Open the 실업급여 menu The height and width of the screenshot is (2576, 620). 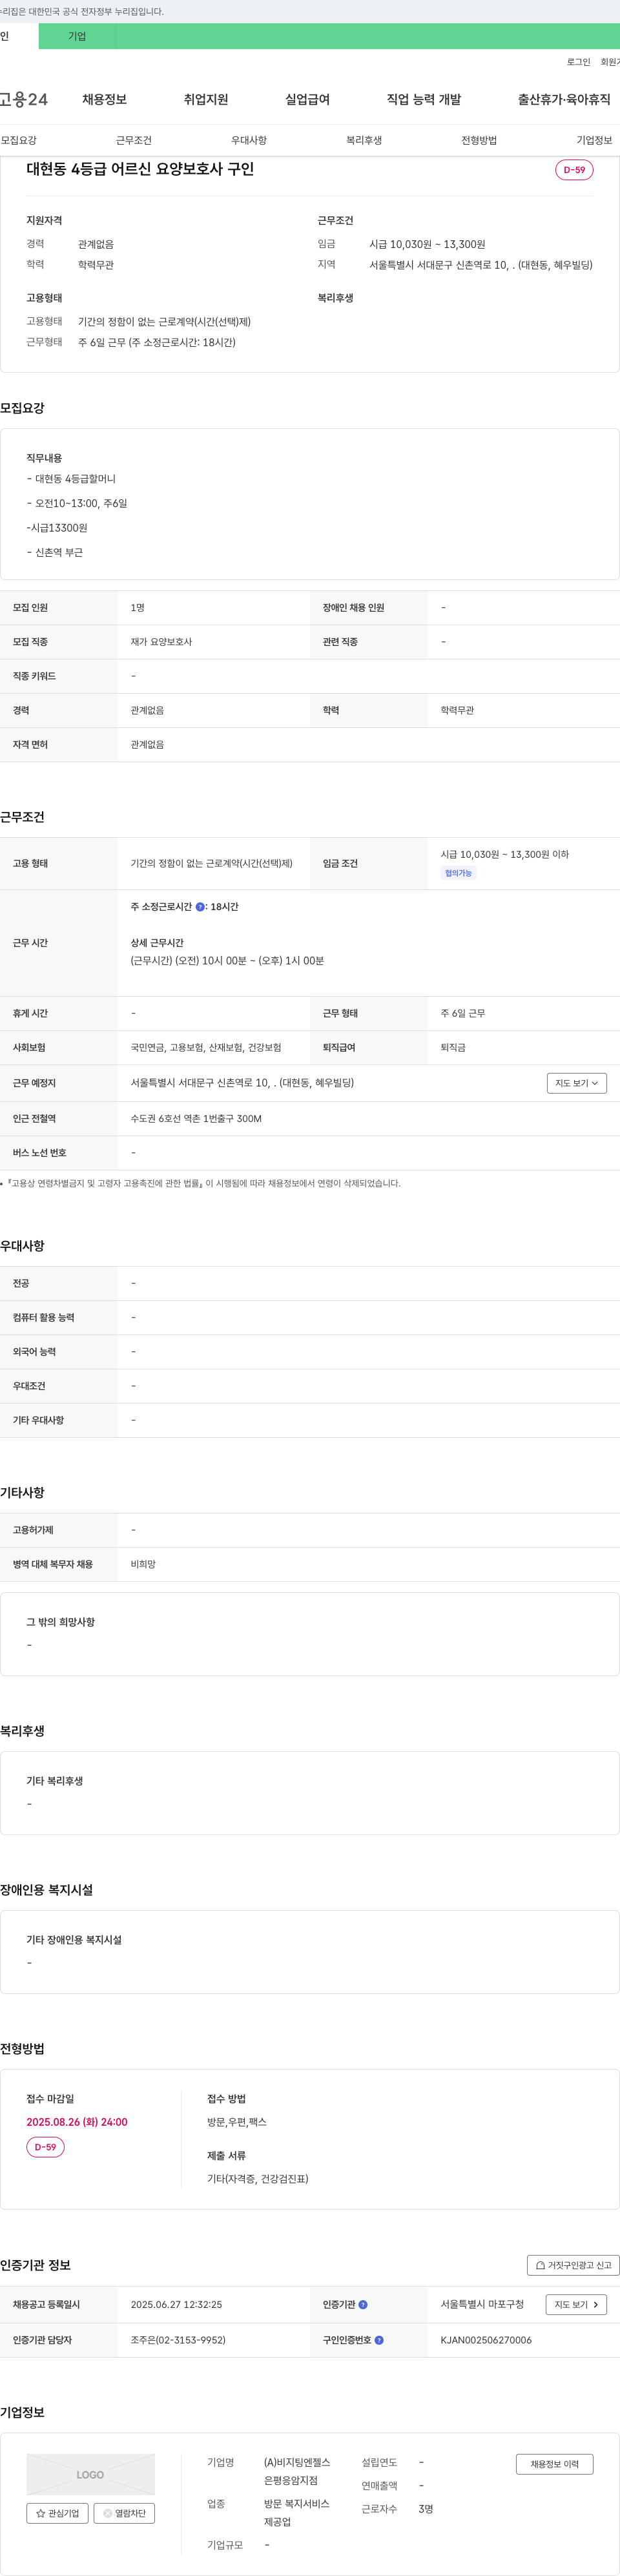click(307, 99)
